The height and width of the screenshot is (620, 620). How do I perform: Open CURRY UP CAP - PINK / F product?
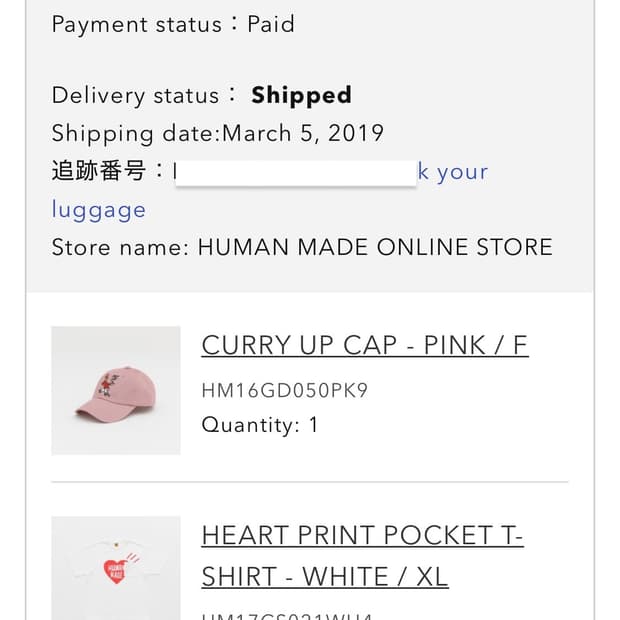click(364, 345)
